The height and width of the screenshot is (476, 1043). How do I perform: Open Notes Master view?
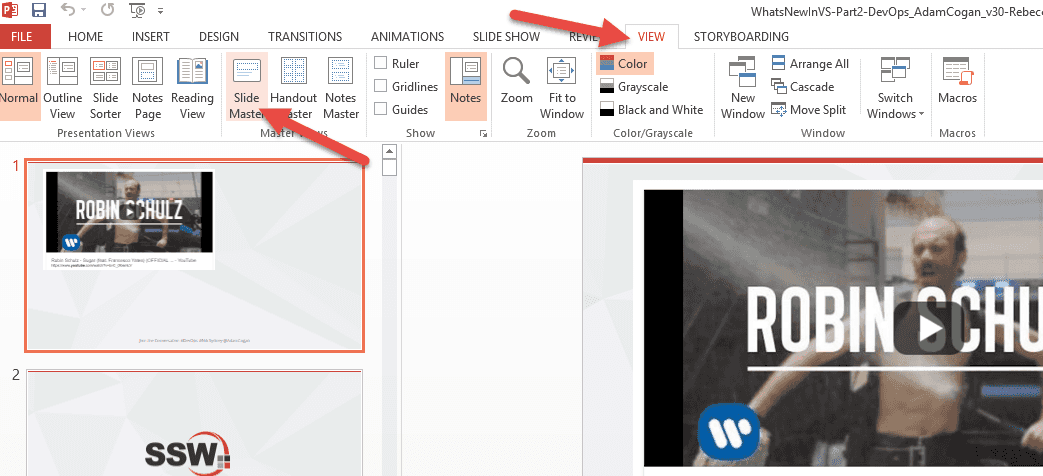pyautogui.click(x=340, y=86)
